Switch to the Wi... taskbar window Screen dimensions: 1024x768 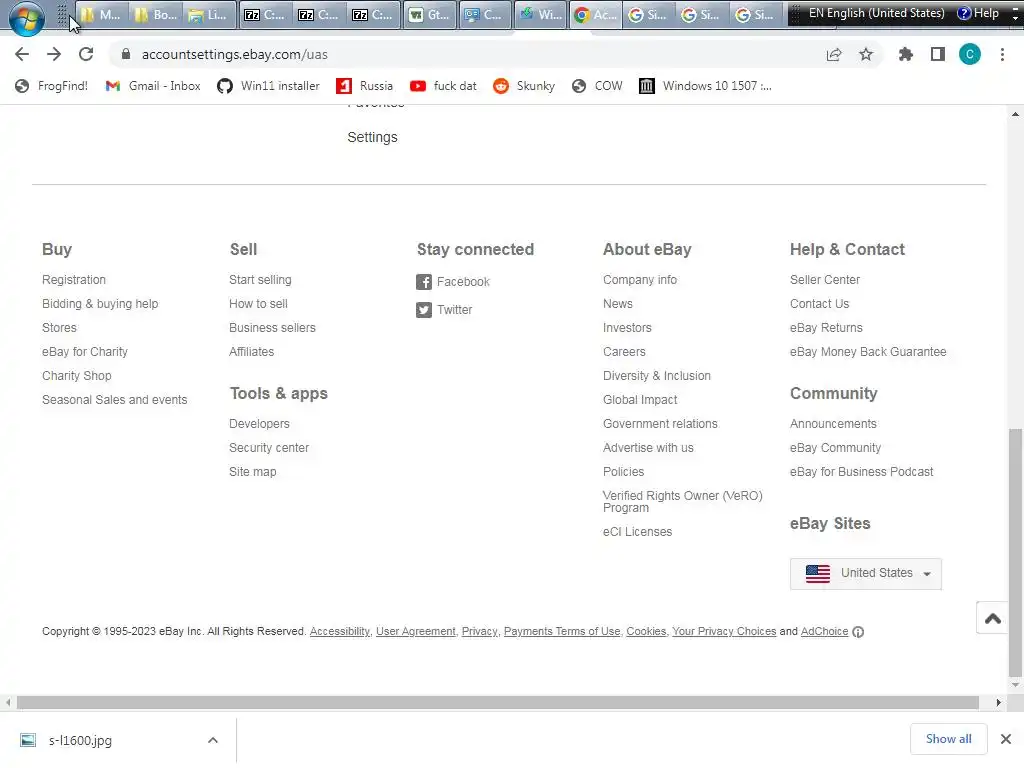[x=541, y=14]
